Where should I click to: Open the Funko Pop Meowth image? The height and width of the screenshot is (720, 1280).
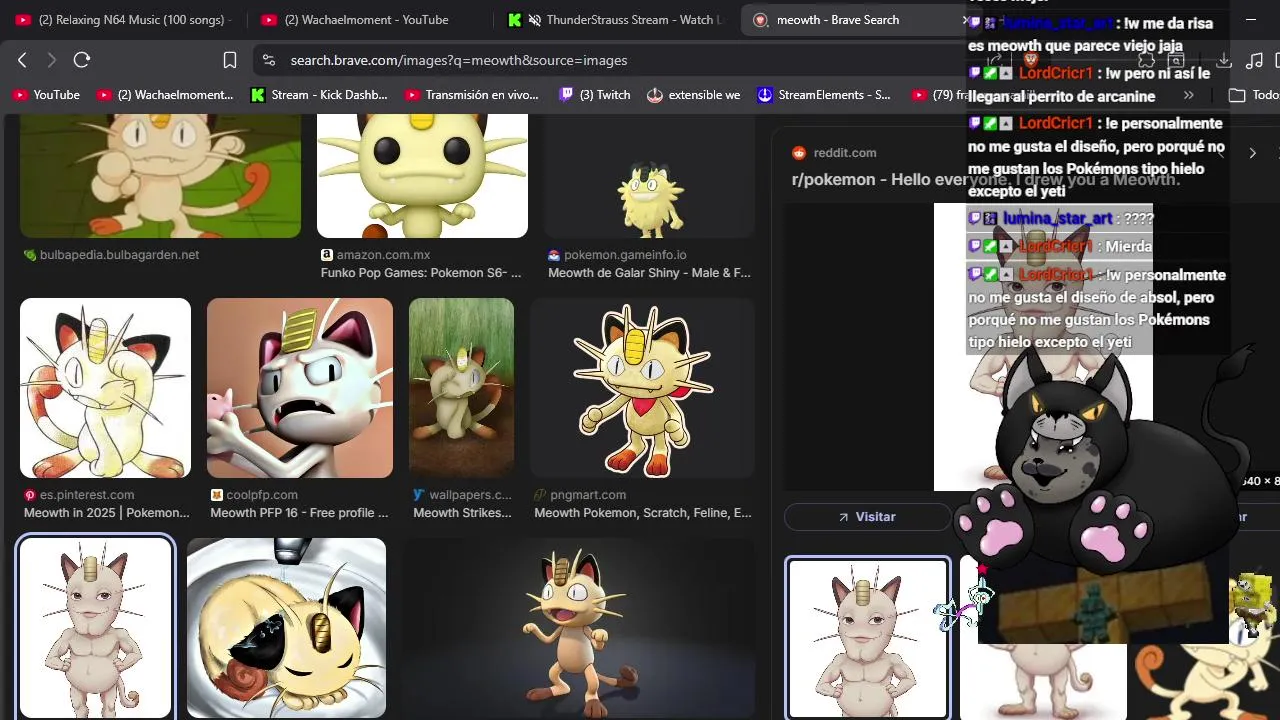coord(422,175)
